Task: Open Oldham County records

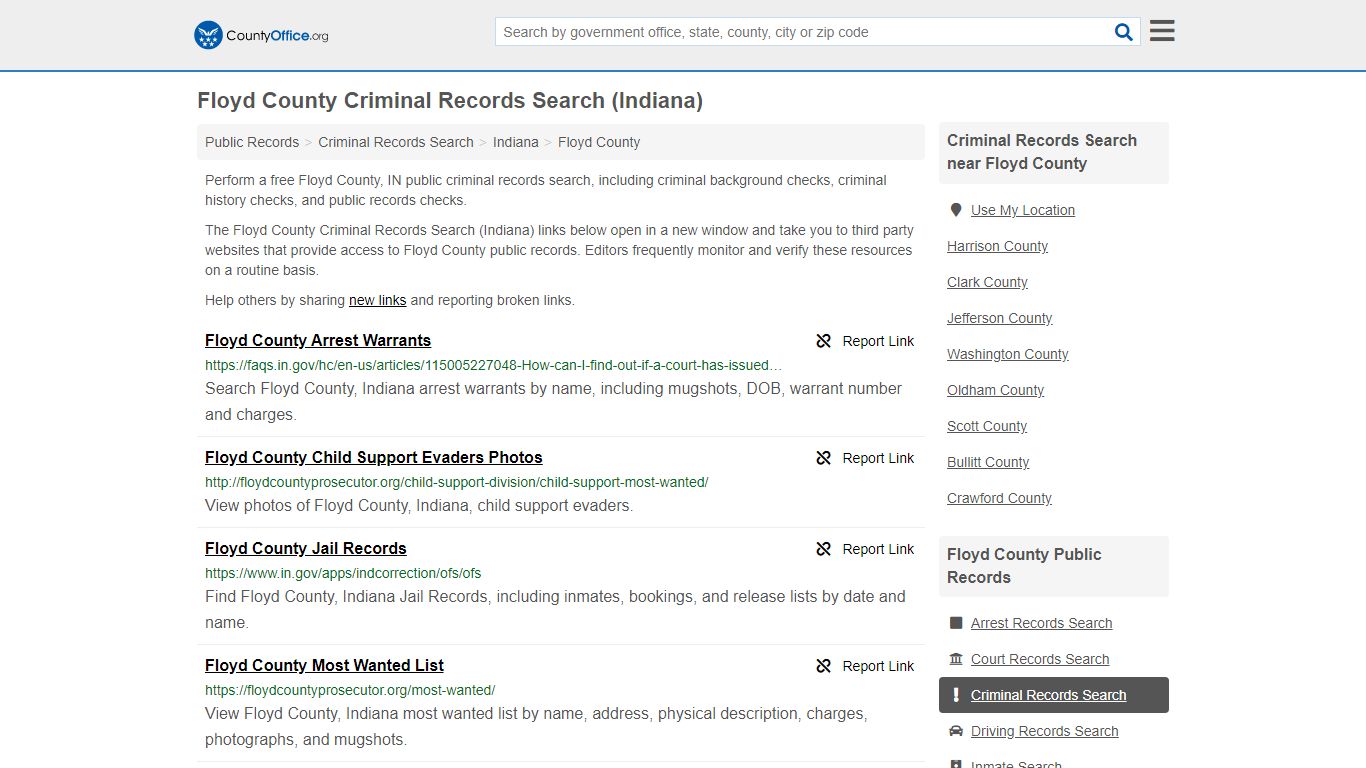Action: (995, 390)
